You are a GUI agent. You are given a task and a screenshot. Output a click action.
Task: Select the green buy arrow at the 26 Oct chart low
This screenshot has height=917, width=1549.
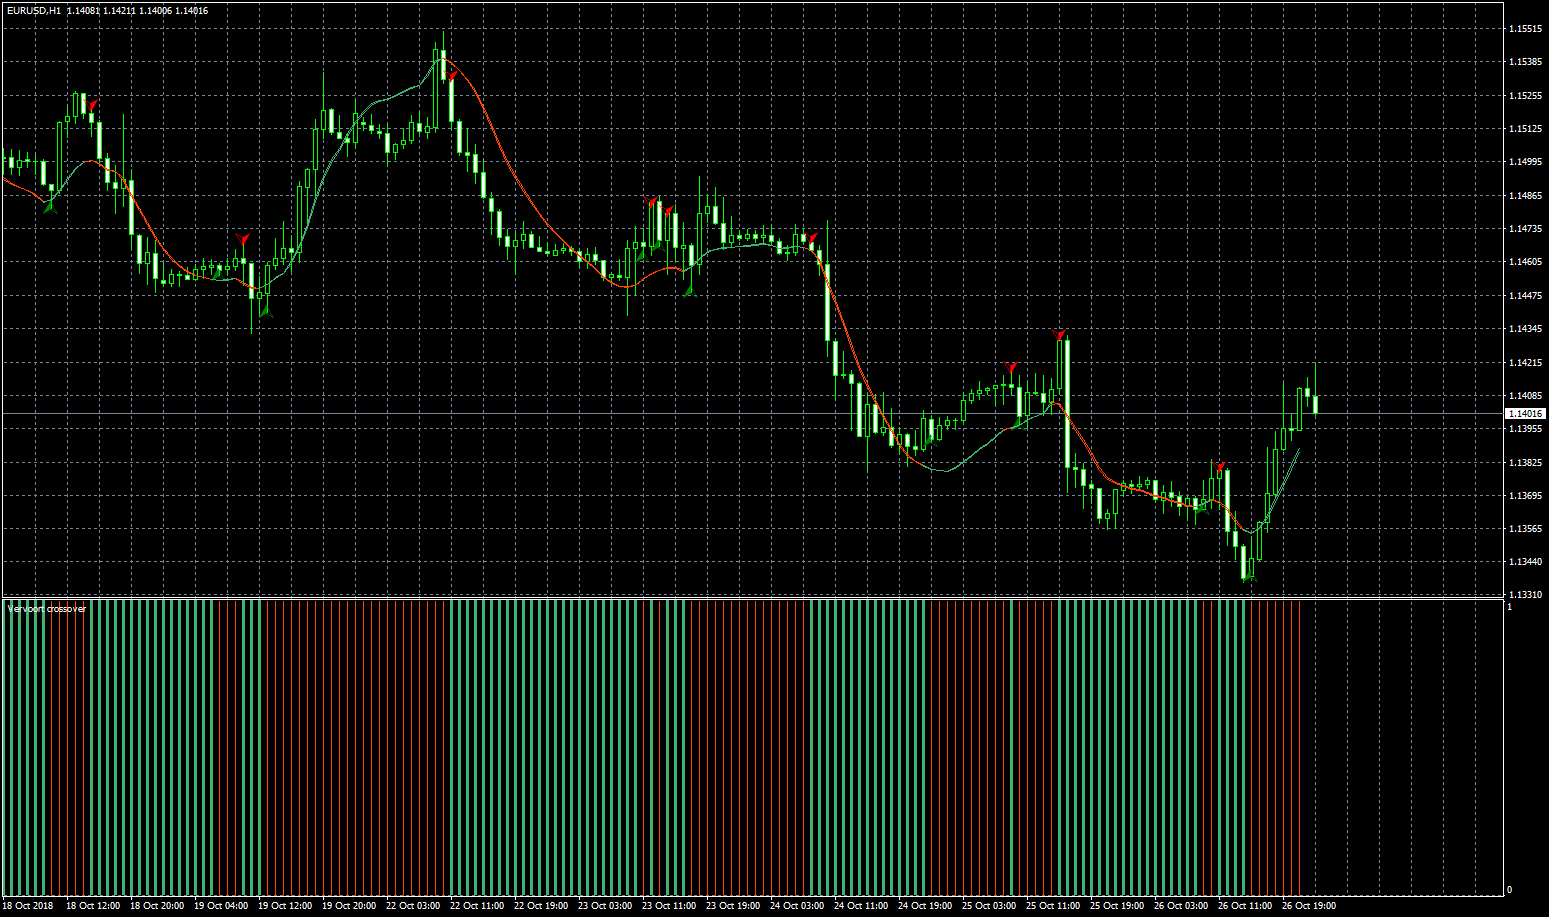click(x=1249, y=575)
